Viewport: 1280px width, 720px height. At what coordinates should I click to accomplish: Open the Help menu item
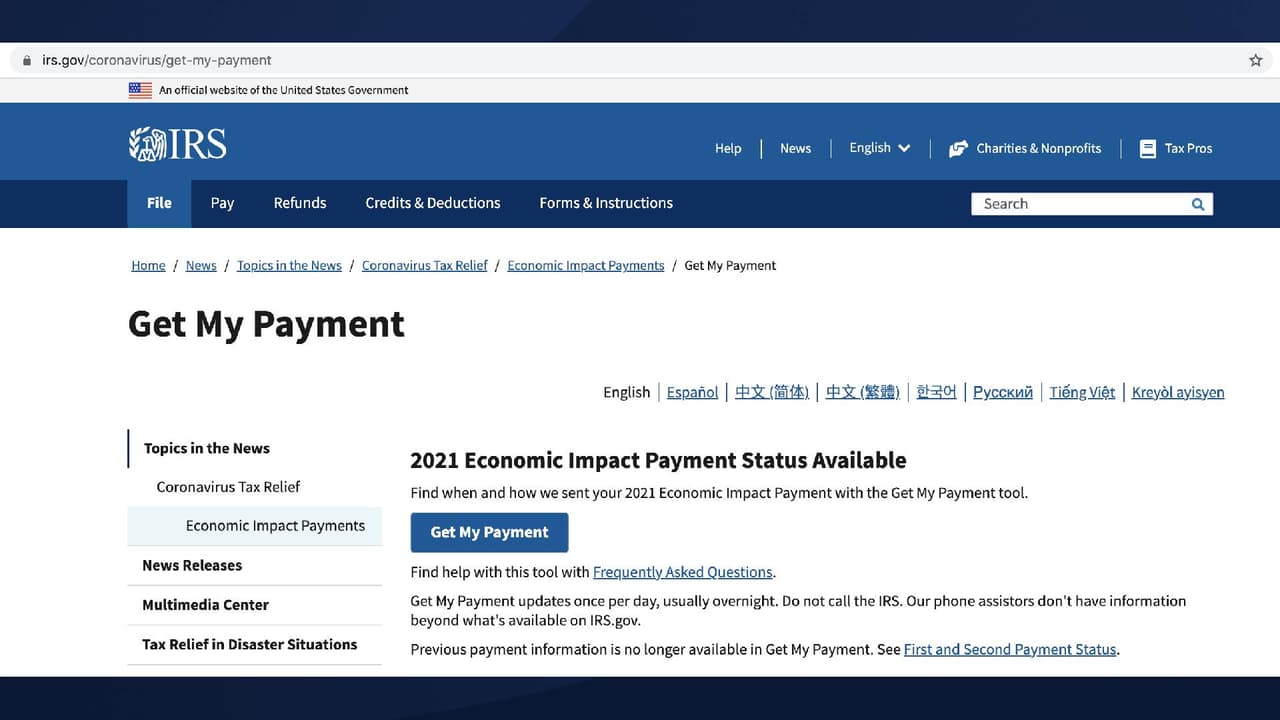coord(728,148)
